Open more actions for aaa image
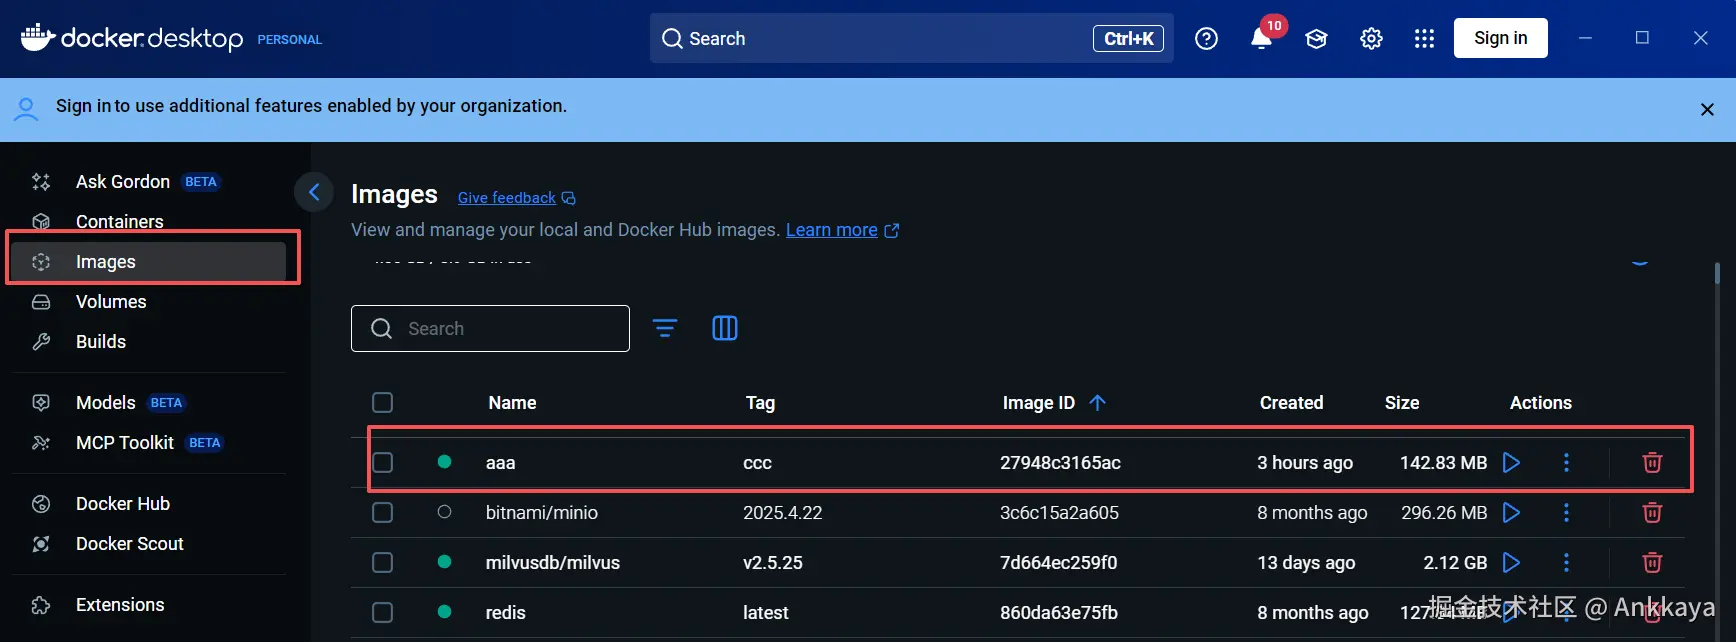This screenshot has height=642, width=1736. click(1566, 463)
